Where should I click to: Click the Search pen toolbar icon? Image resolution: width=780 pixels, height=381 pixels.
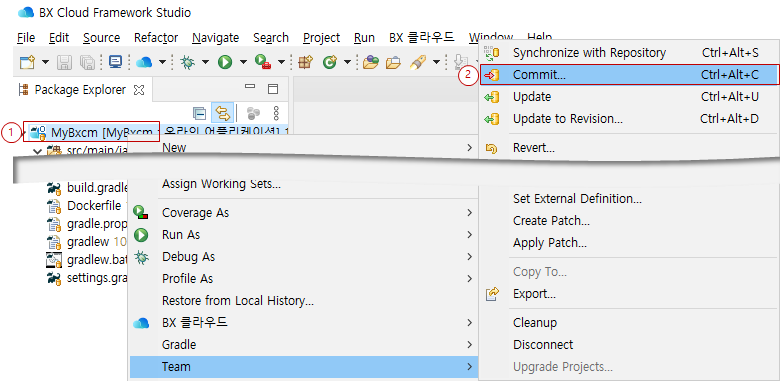point(418,62)
